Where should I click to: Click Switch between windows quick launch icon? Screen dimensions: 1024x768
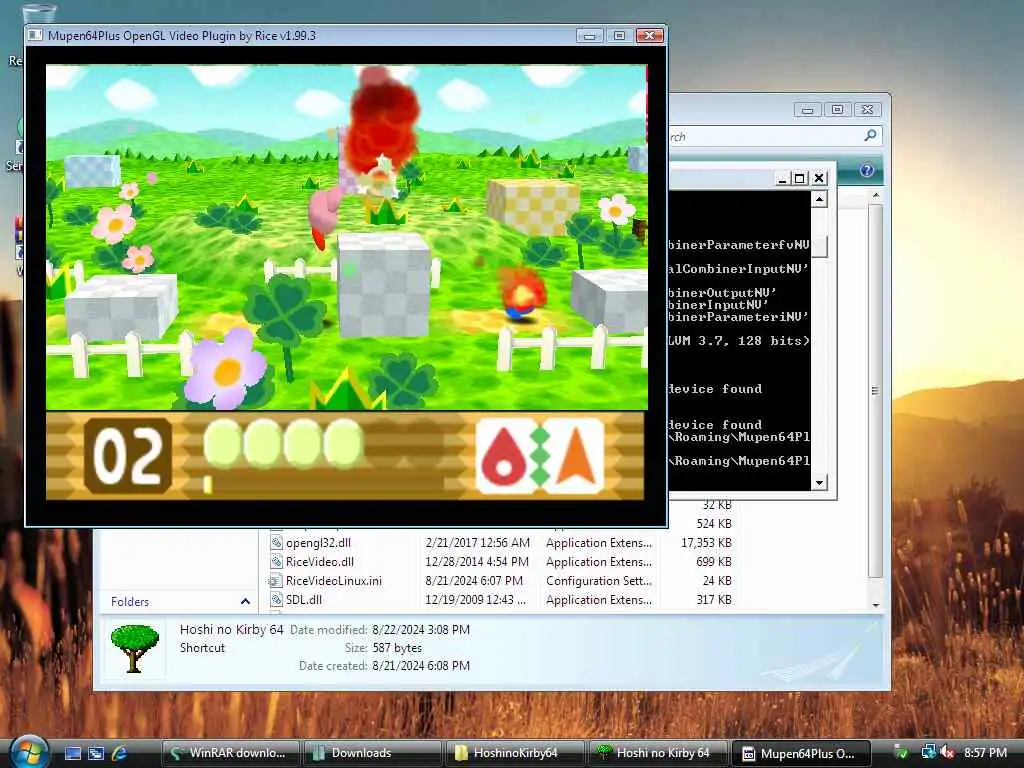(x=96, y=753)
